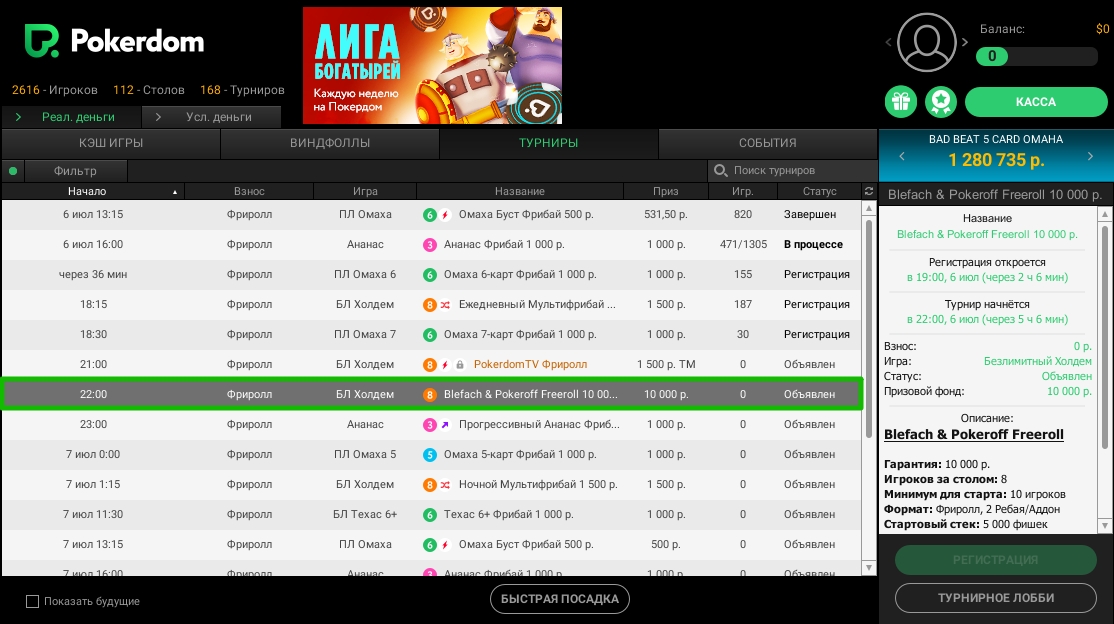Sort by Статус column header
The width and height of the screenshot is (1114, 624).
pos(819,191)
